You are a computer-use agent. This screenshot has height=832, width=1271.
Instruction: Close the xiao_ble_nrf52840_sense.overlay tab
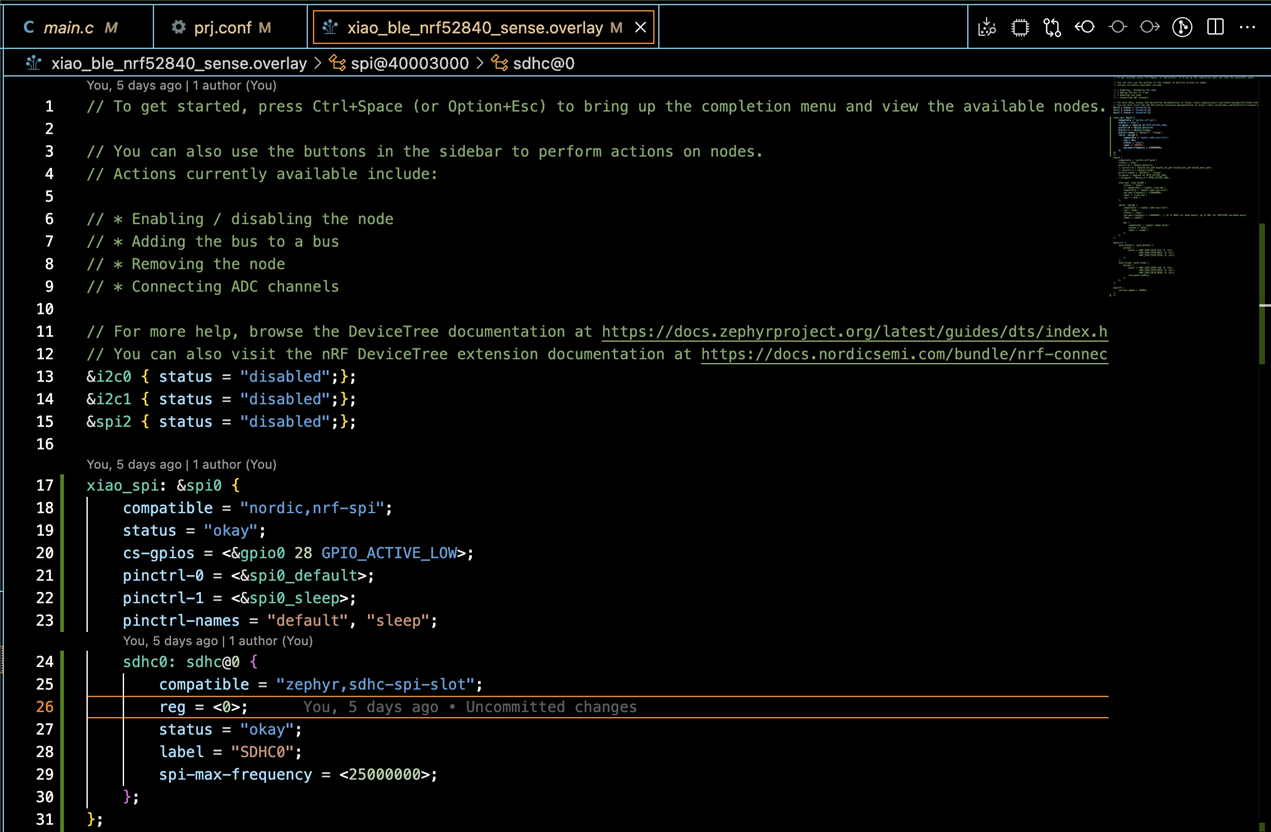point(641,27)
